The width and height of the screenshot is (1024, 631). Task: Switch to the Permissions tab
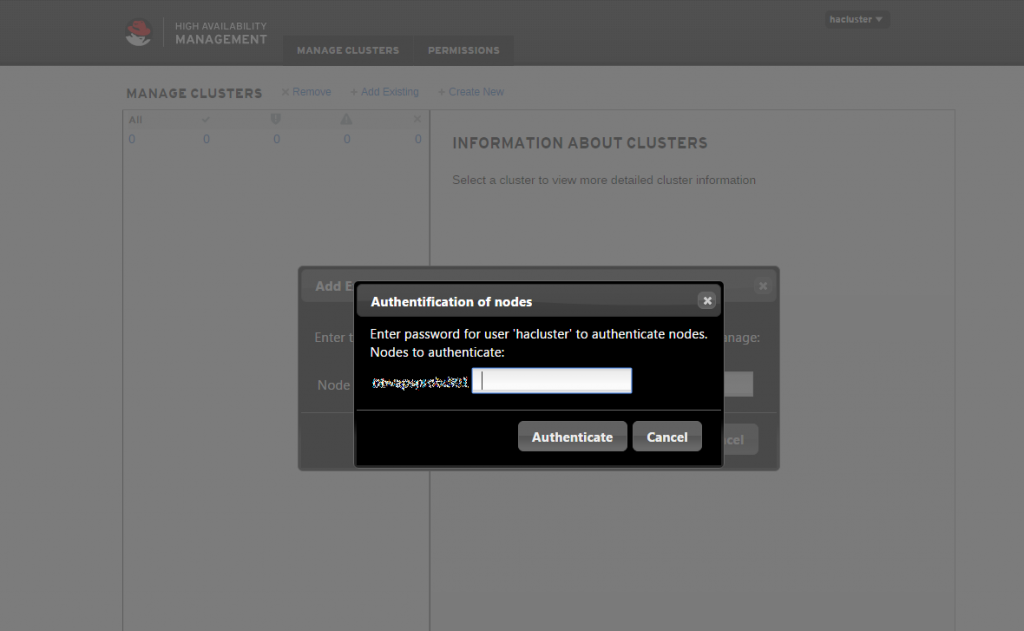pyautogui.click(x=463, y=50)
